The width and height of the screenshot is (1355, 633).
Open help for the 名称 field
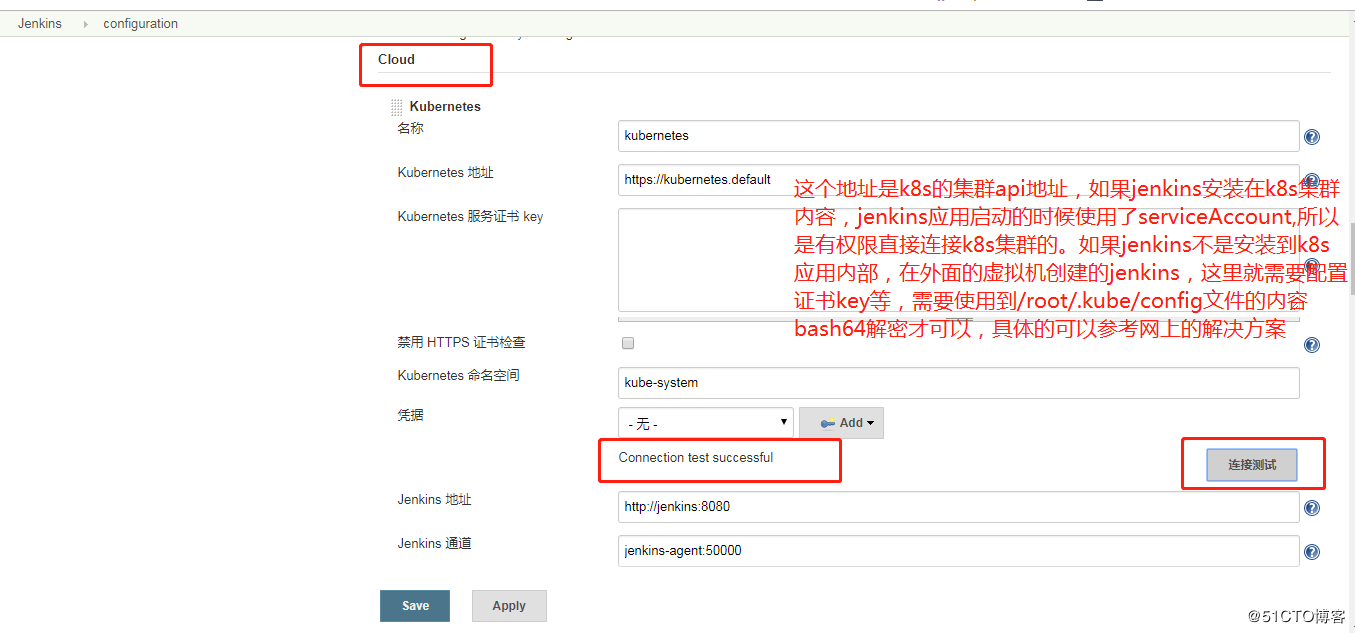(x=1311, y=137)
